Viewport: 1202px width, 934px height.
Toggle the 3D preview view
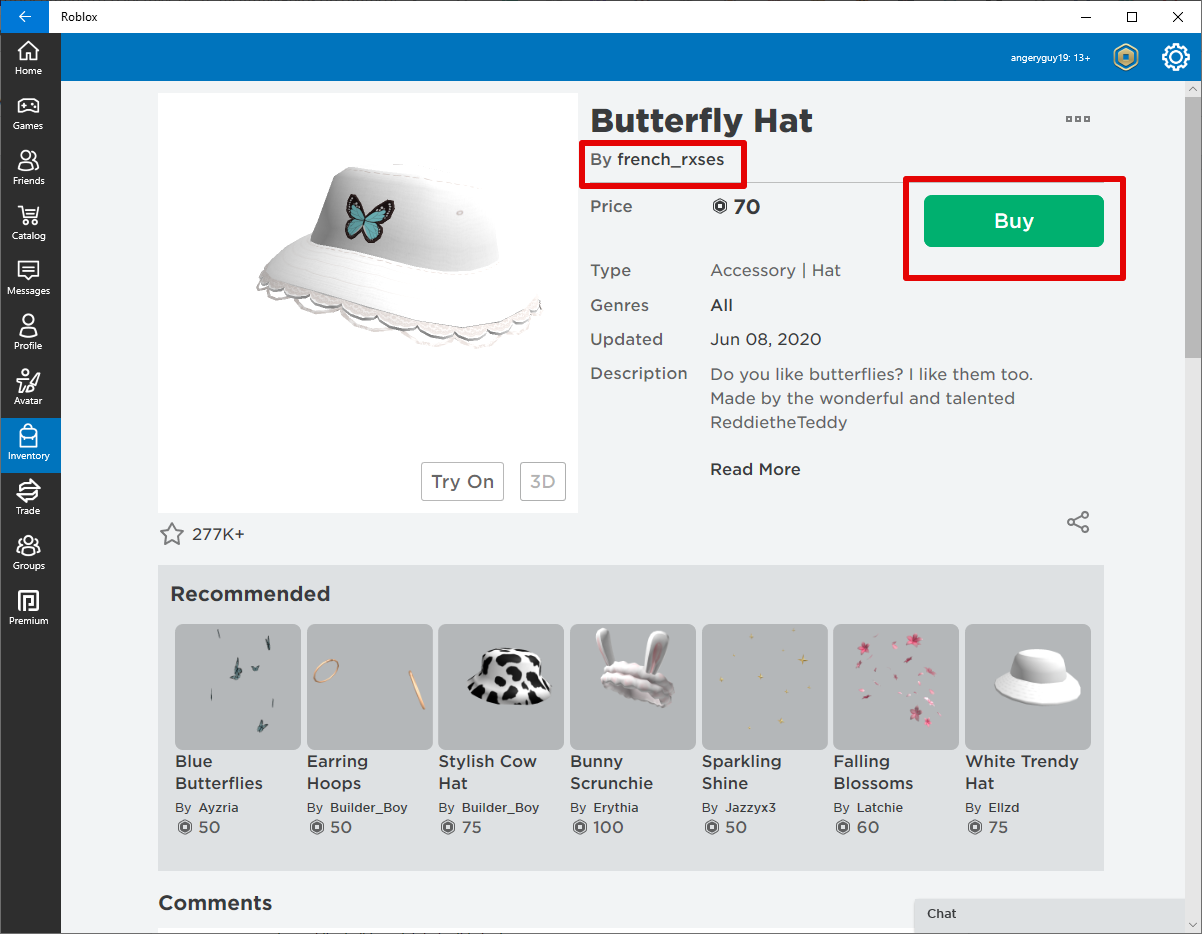[543, 482]
